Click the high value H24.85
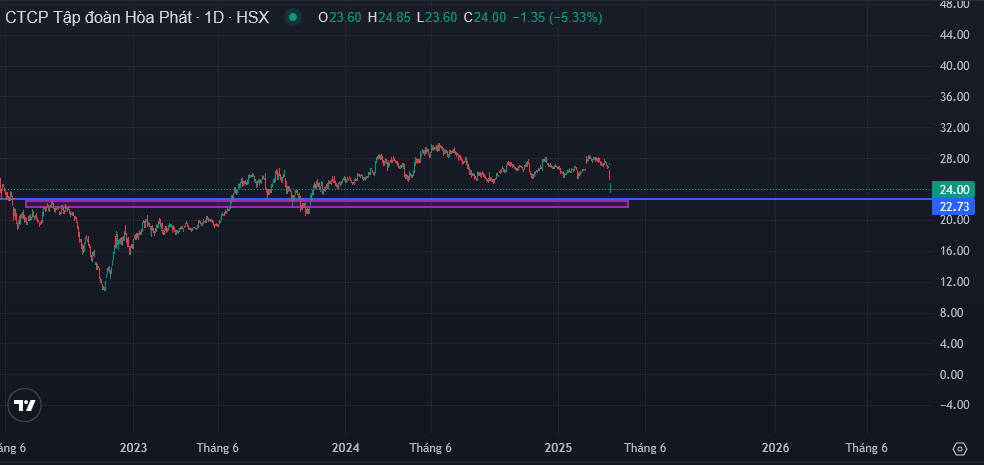The width and height of the screenshot is (984, 465). [x=390, y=18]
